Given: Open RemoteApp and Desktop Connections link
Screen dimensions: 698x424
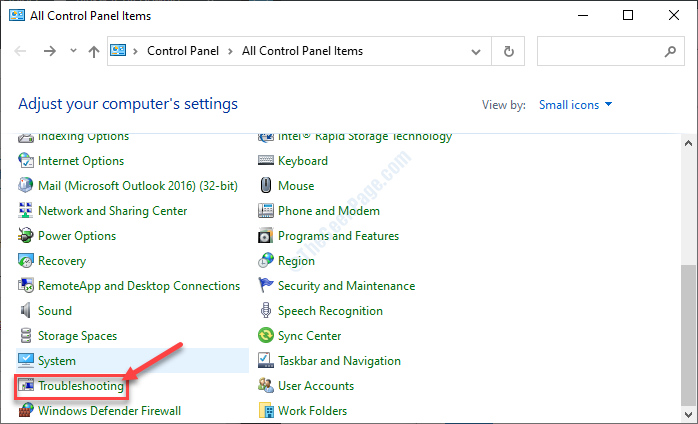Looking at the screenshot, I should tap(139, 286).
